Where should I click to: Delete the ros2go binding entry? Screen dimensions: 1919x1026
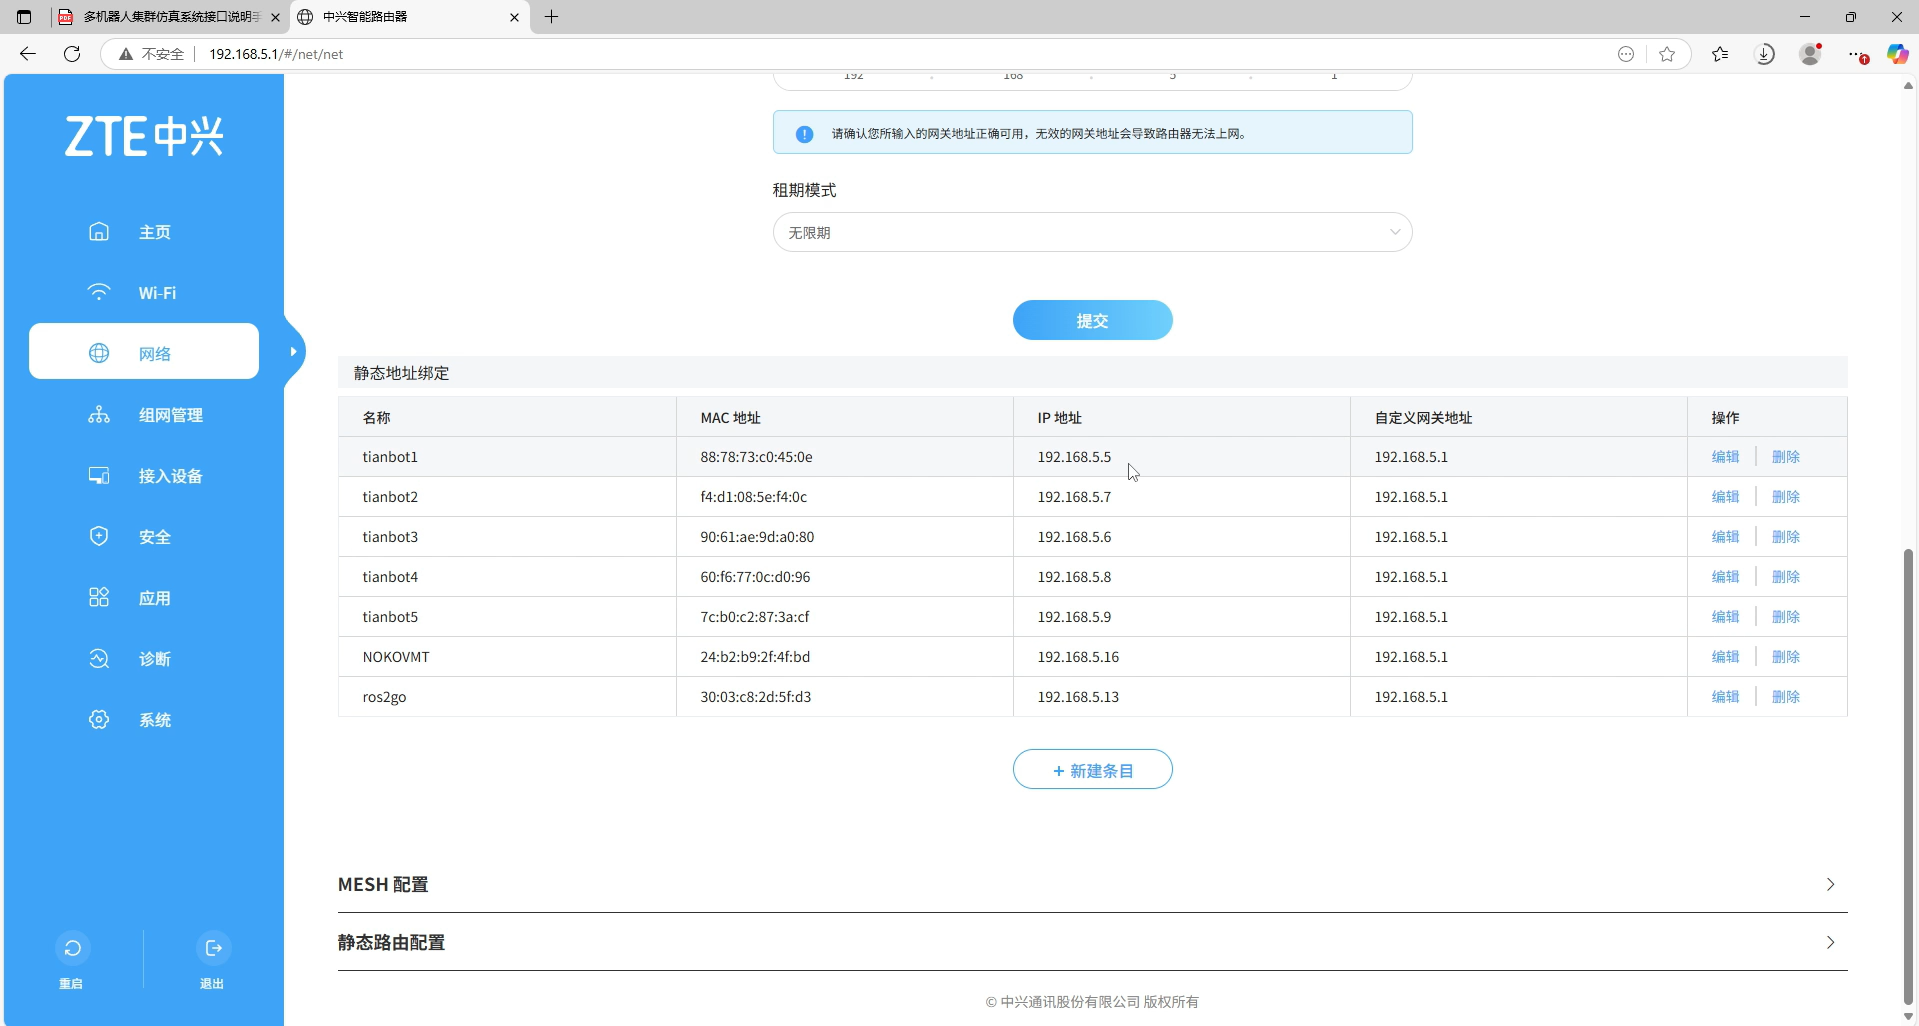(1785, 697)
